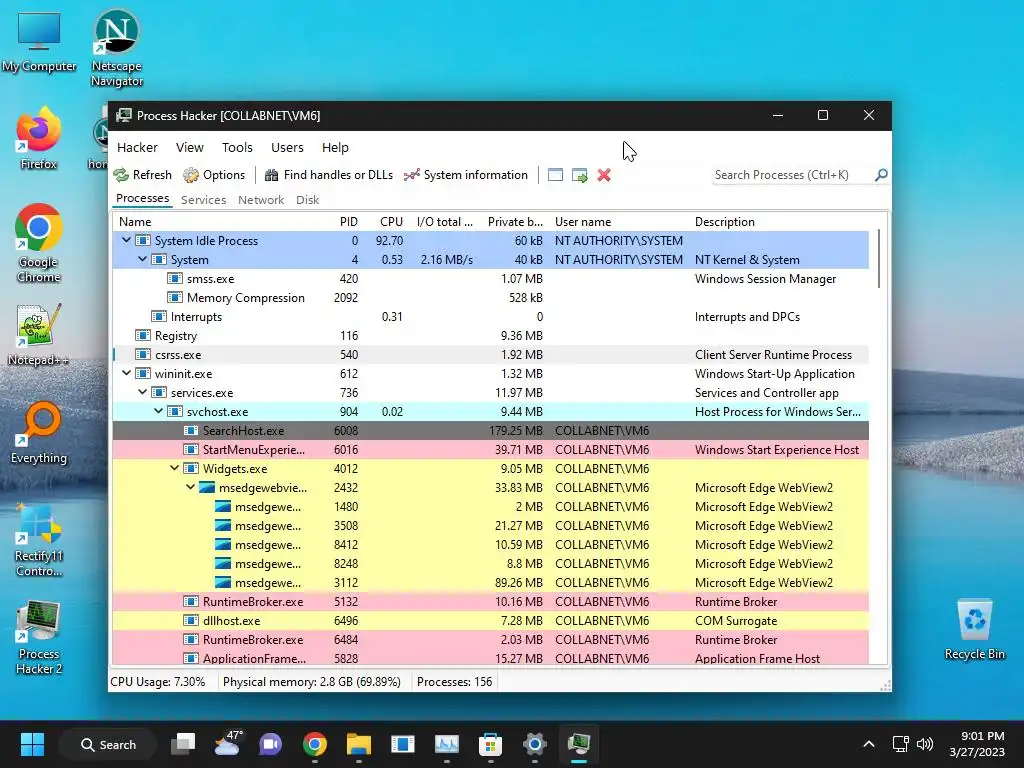Select the Registry process row
This screenshot has height=768, width=1024.
[491, 336]
